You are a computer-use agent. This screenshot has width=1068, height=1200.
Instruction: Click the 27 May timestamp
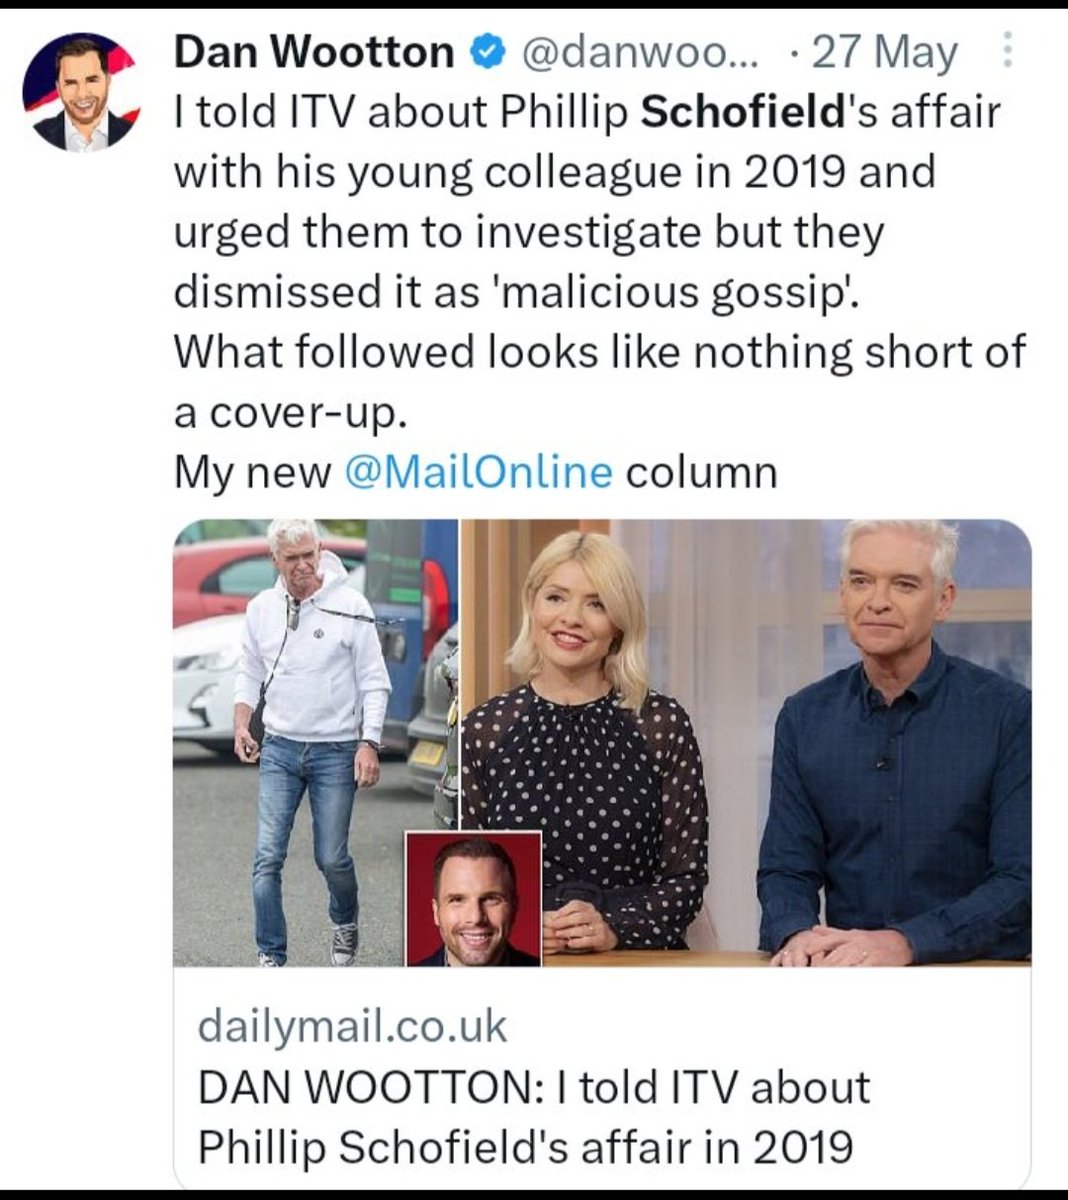(x=884, y=52)
